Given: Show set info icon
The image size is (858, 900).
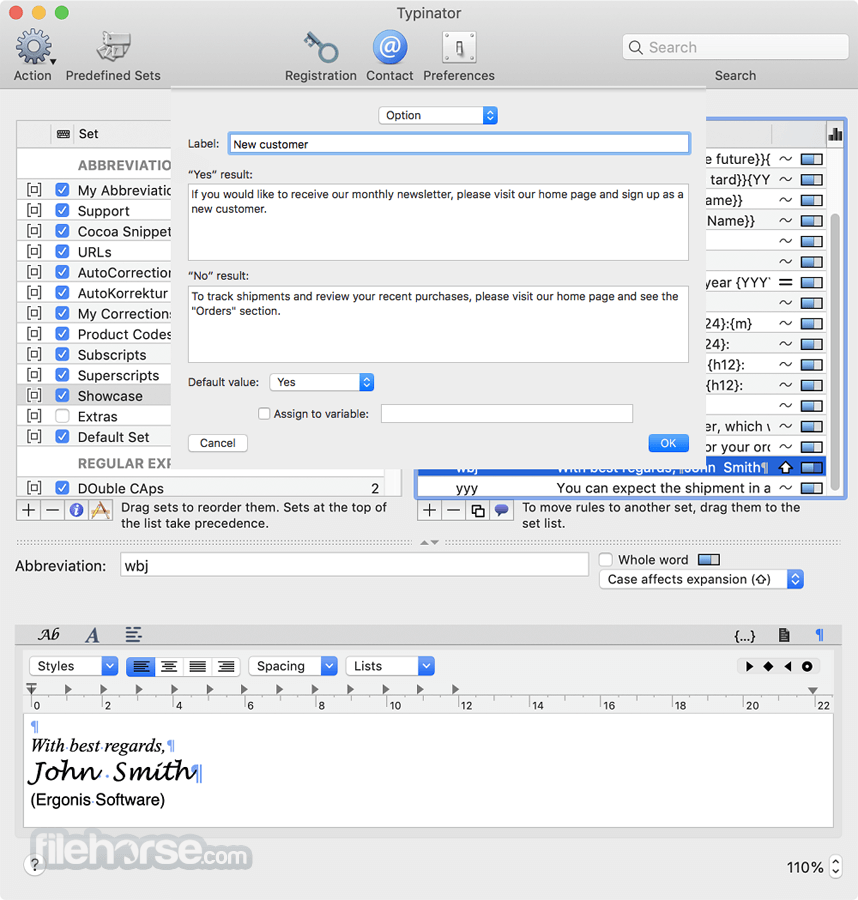Looking at the screenshot, I should (76, 510).
